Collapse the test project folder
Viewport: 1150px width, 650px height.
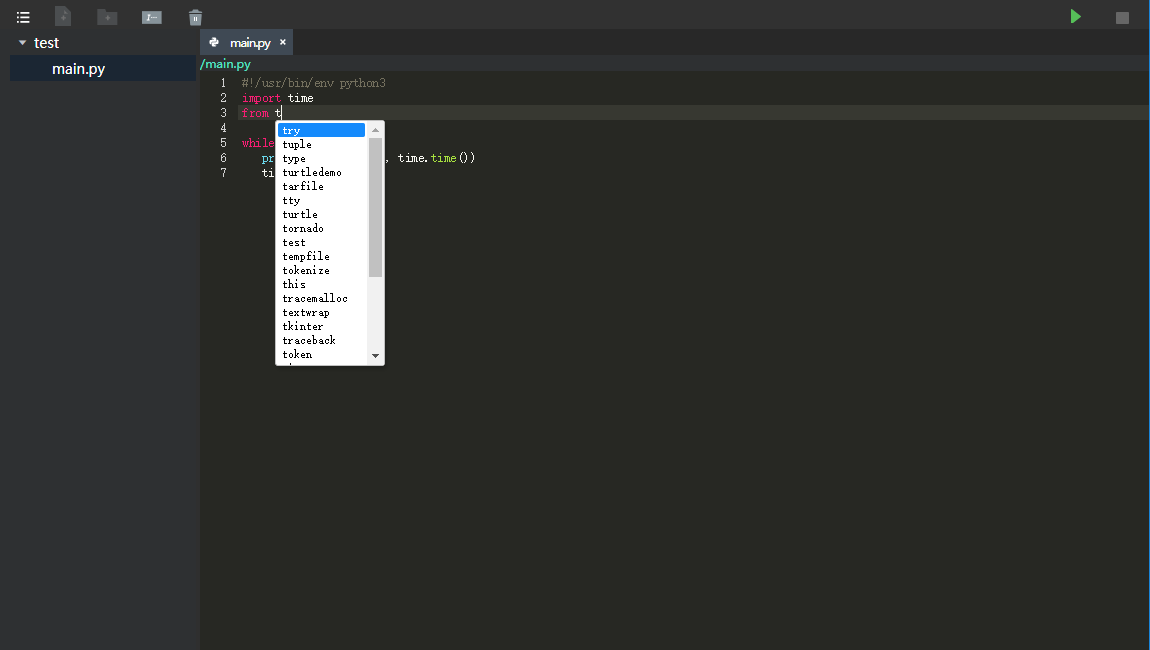(22, 43)
